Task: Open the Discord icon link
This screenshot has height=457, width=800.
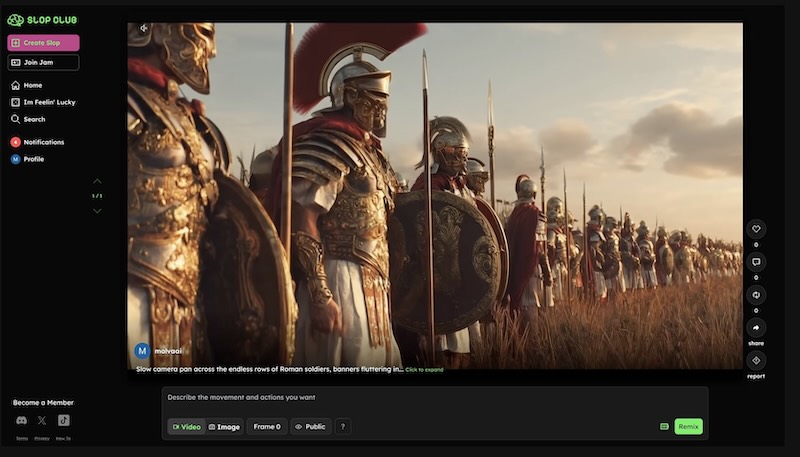Action: pos(21,420)
